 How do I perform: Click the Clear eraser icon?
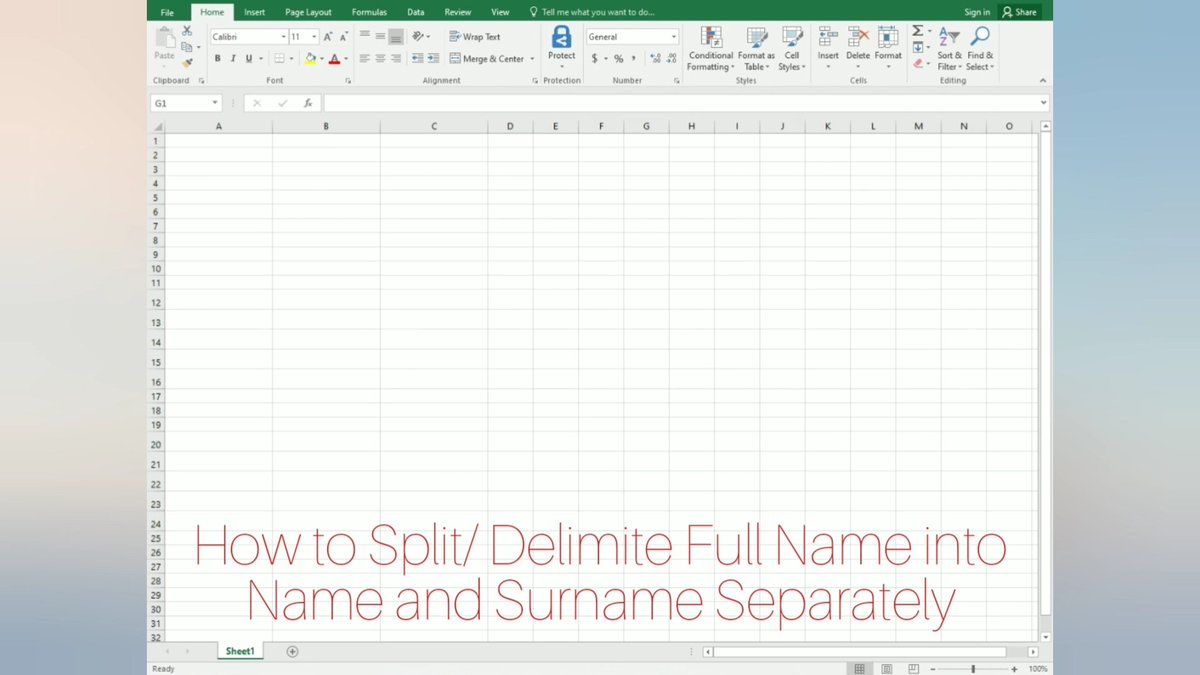[917, 63]
